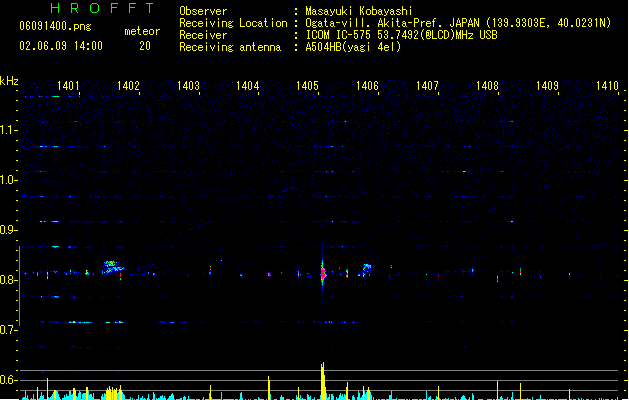Click the date 02.06.09 14:00
Screen dimensions: 629x400
(x=61, y=46)
